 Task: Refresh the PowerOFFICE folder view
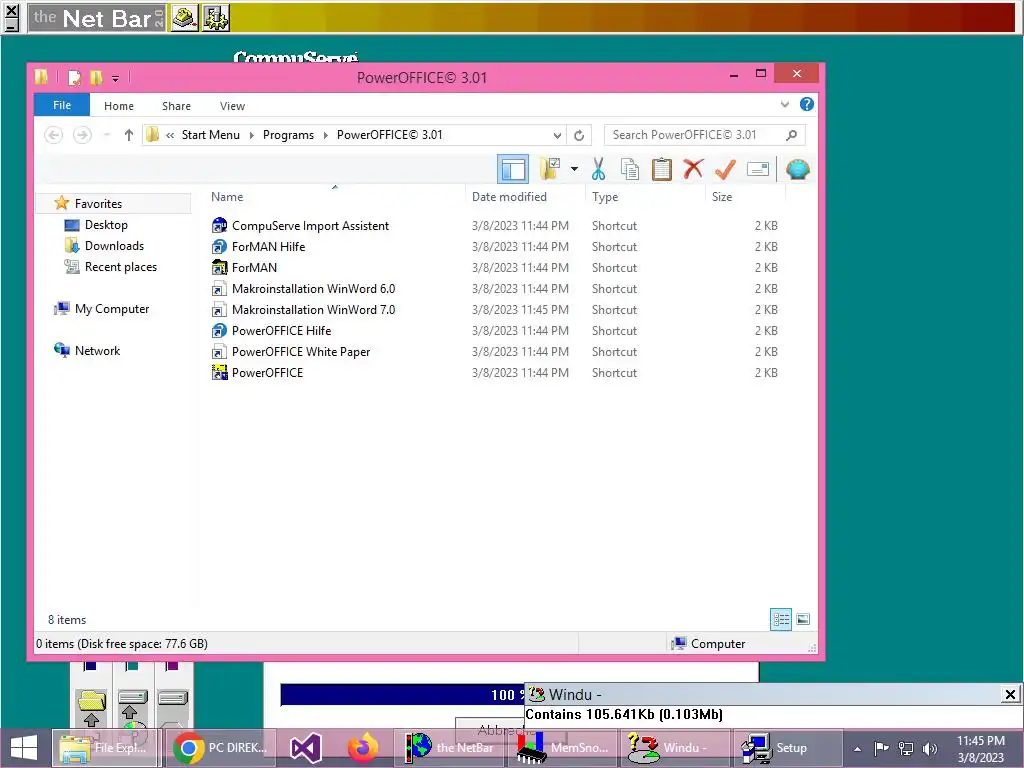[x=579, y=135]
